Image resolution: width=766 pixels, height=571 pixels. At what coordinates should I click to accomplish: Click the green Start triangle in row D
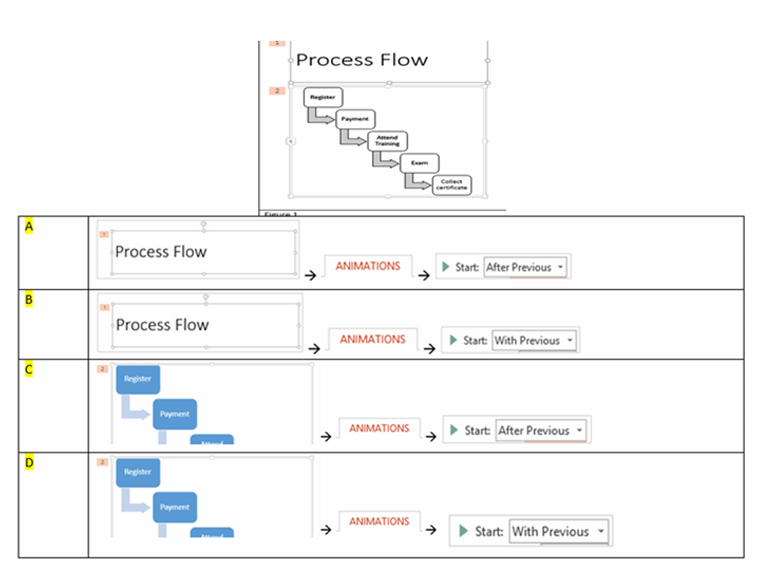463,531
